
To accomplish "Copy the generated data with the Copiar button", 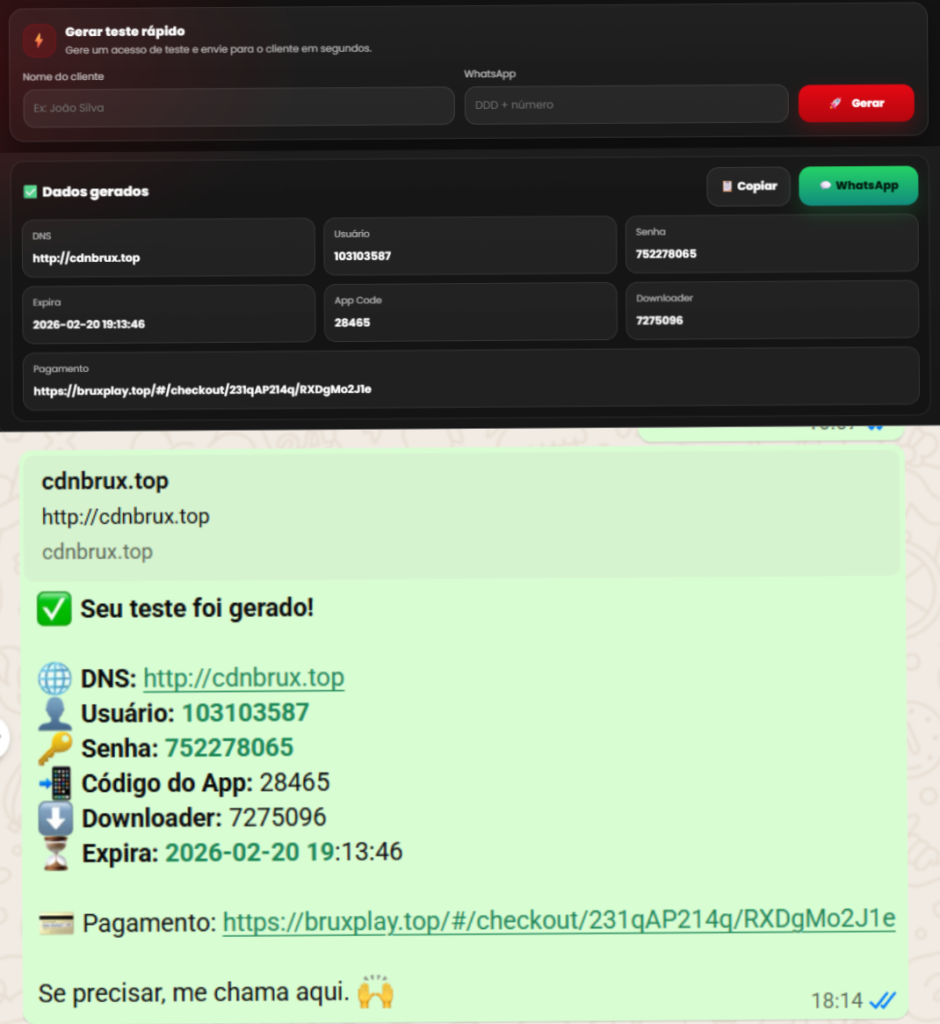I will tap(749, 186).
